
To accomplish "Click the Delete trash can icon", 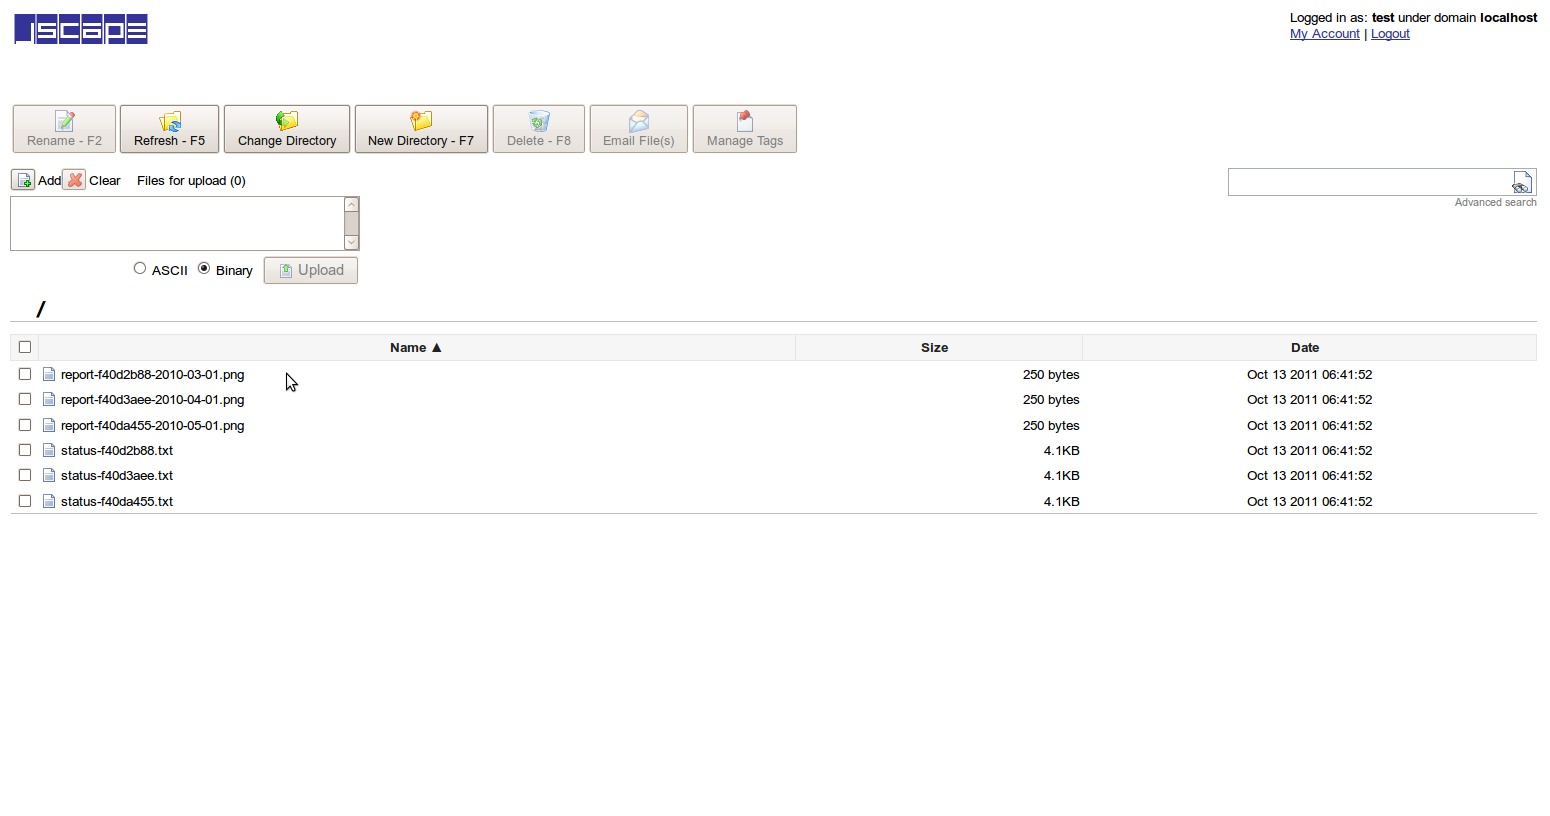I will click(538, 123).
